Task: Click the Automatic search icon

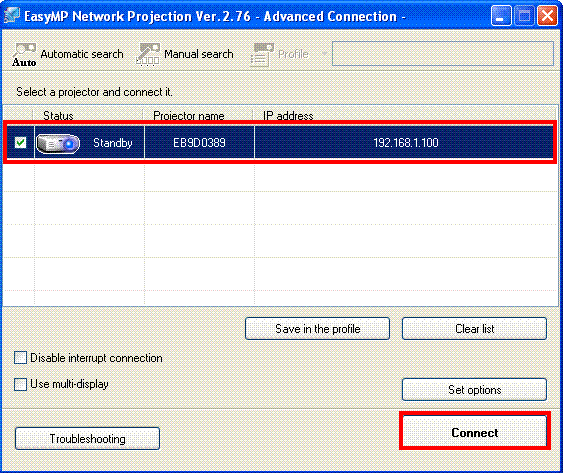Action: (24, 55)
